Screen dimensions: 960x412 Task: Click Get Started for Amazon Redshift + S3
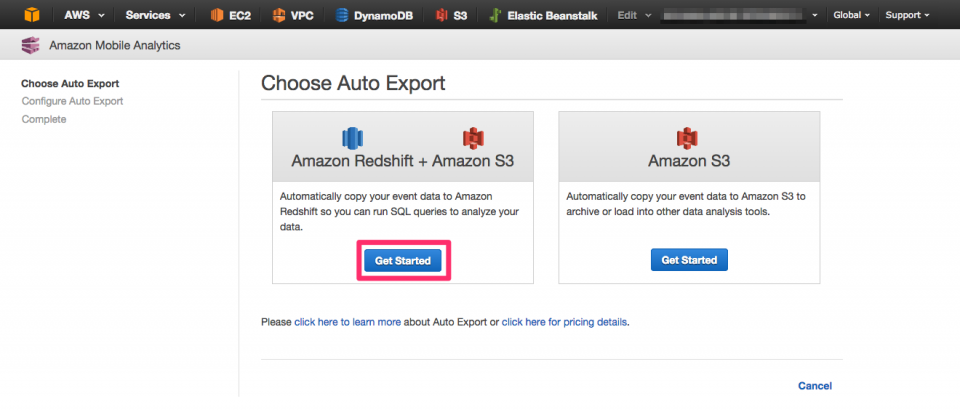403,260
